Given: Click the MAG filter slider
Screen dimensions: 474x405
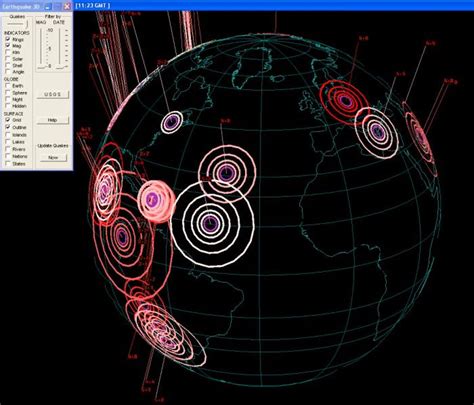Looking at the screenshot, I should pyautogui.click(x=41, y=48).
